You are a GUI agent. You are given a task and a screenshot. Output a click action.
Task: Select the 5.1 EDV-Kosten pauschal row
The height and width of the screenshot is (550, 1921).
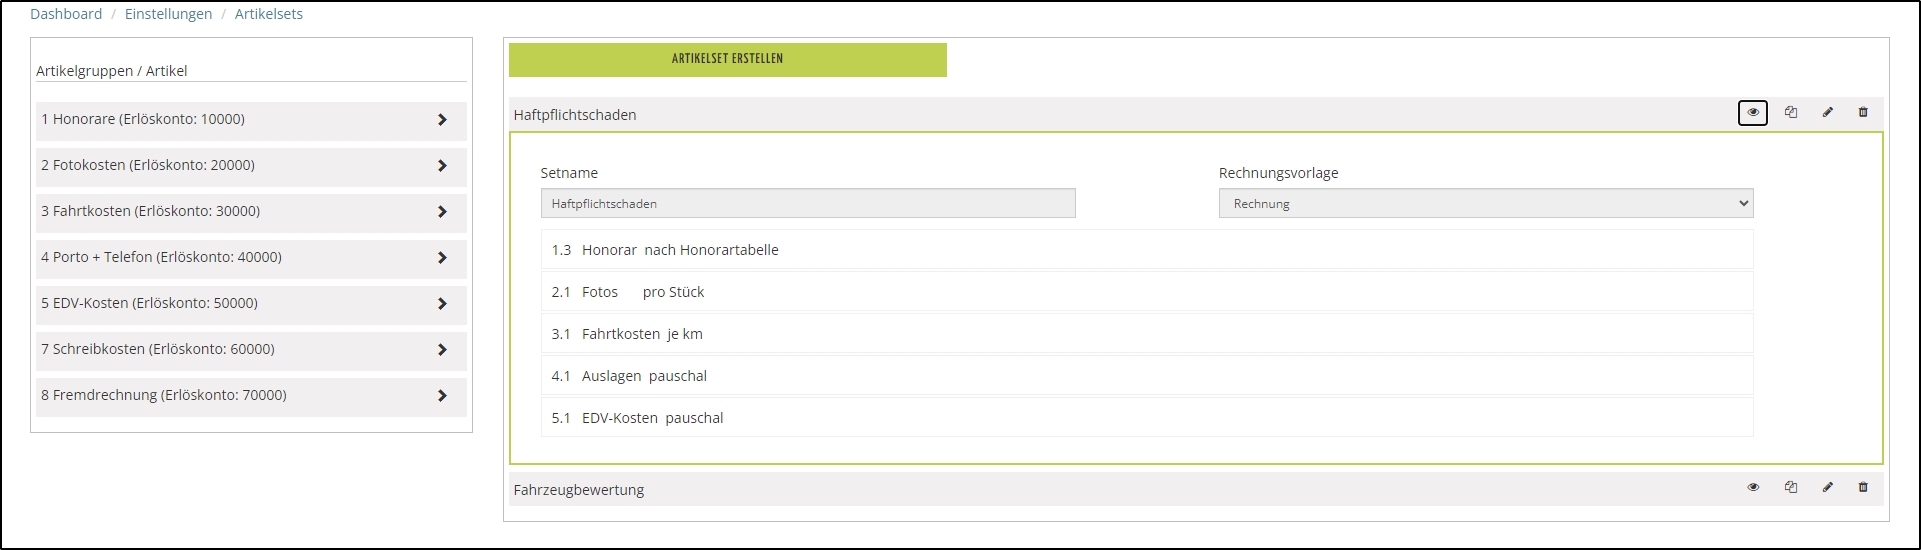1146,418
